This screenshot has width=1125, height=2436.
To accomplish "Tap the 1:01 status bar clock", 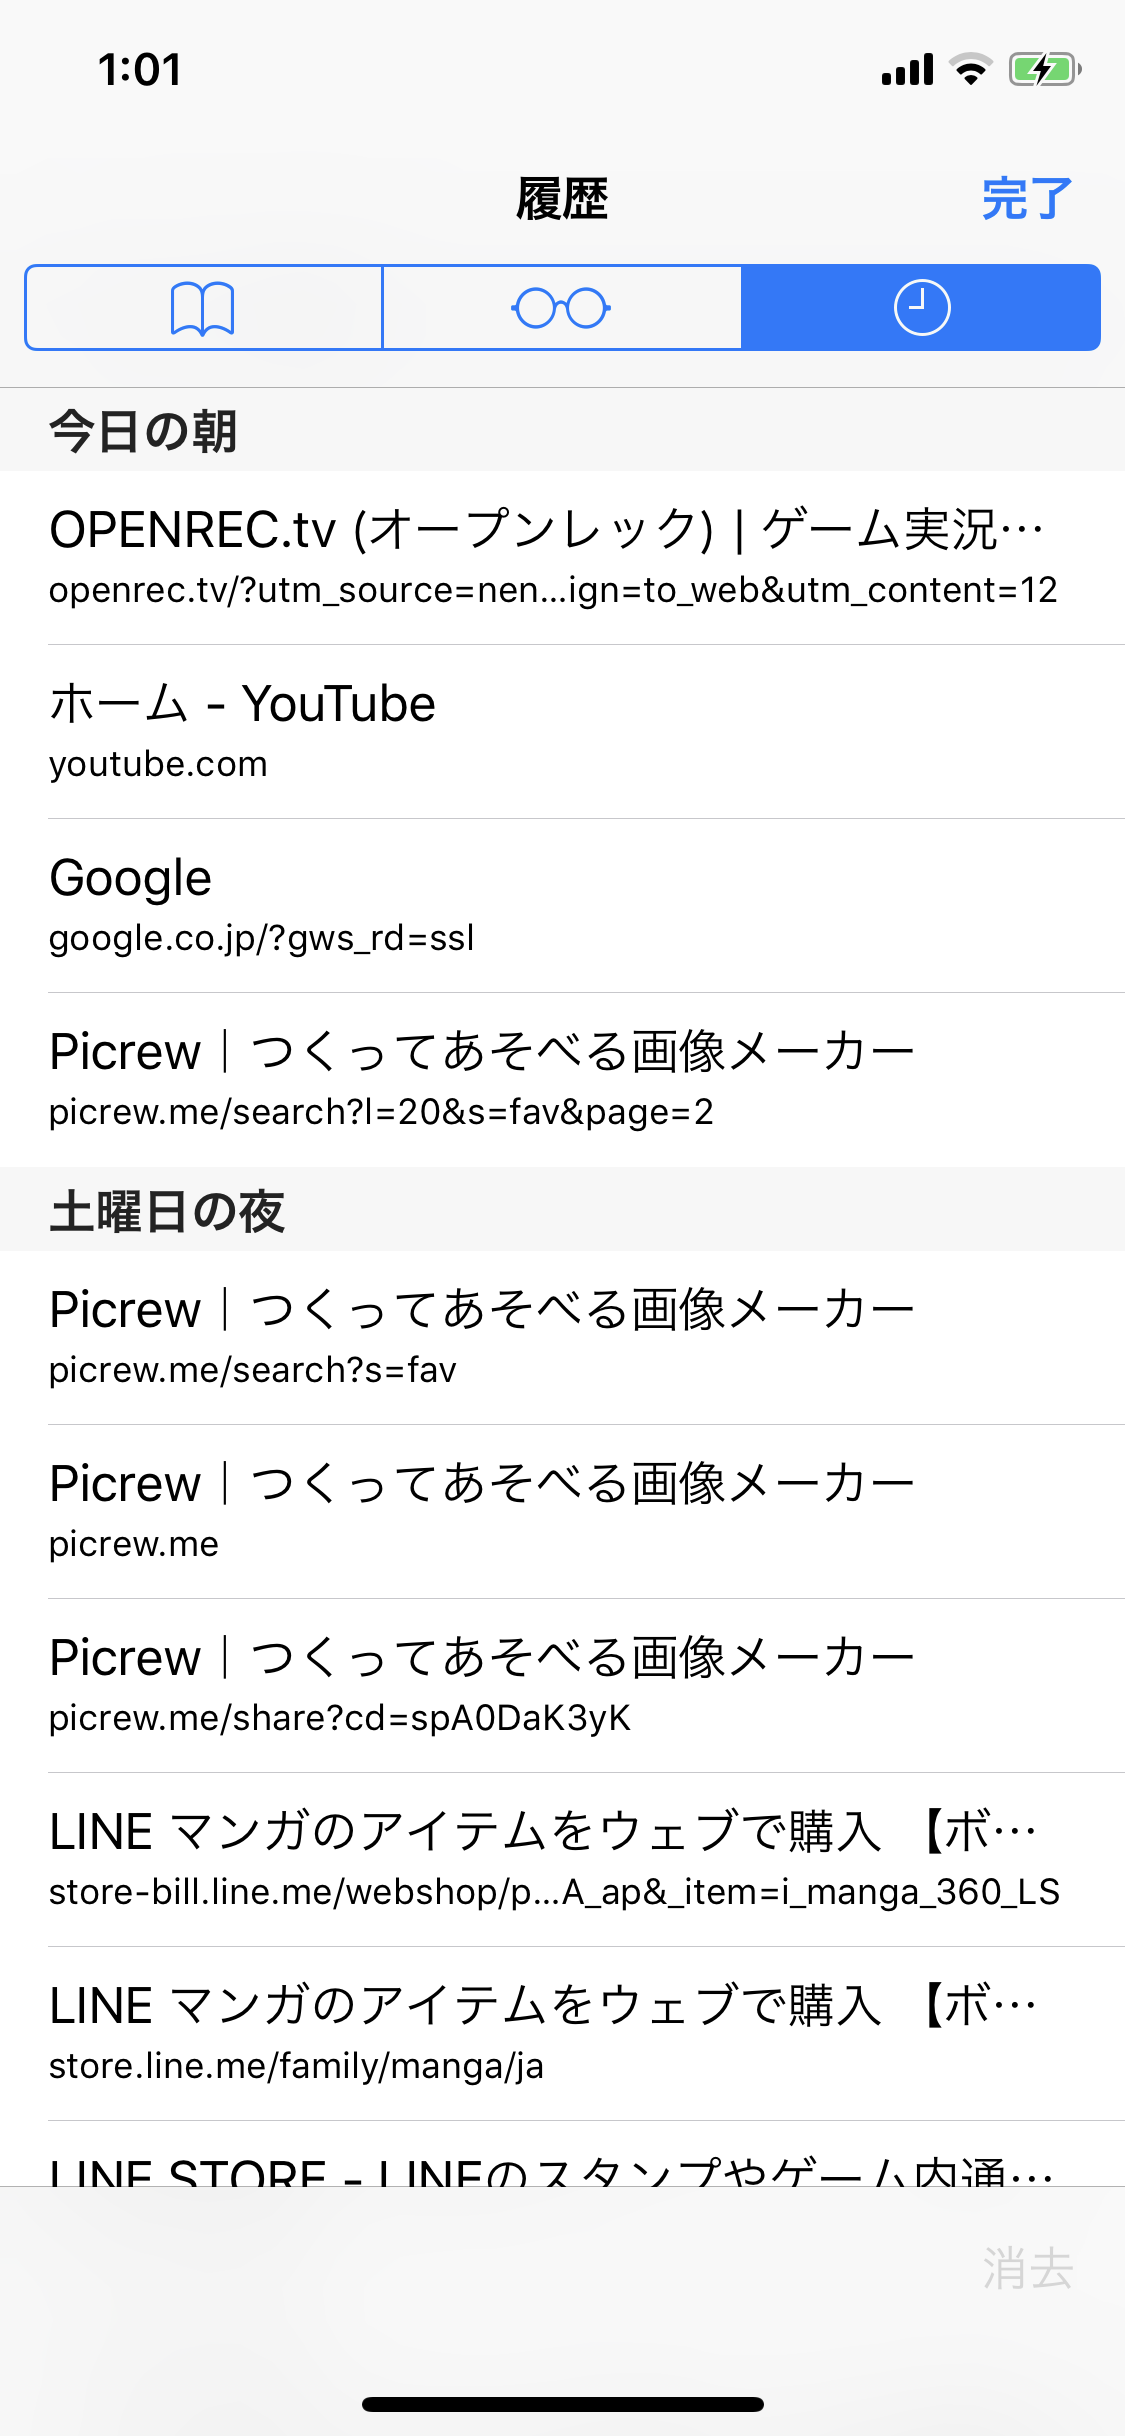I will (x=140, y=70).
